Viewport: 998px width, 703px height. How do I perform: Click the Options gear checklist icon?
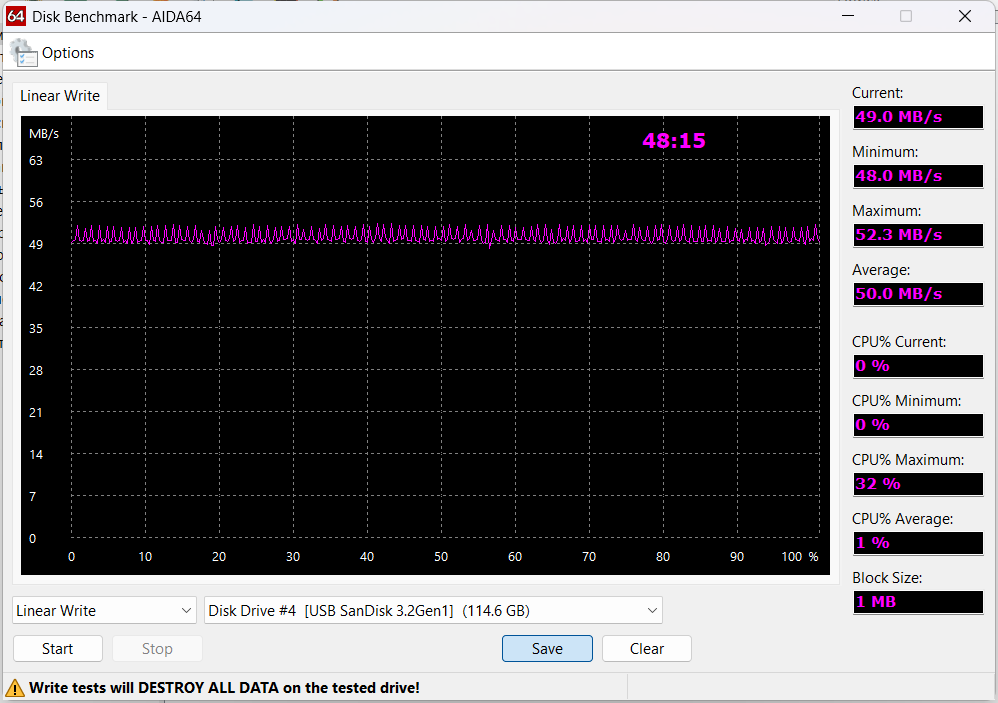click(x=23, y=53)
